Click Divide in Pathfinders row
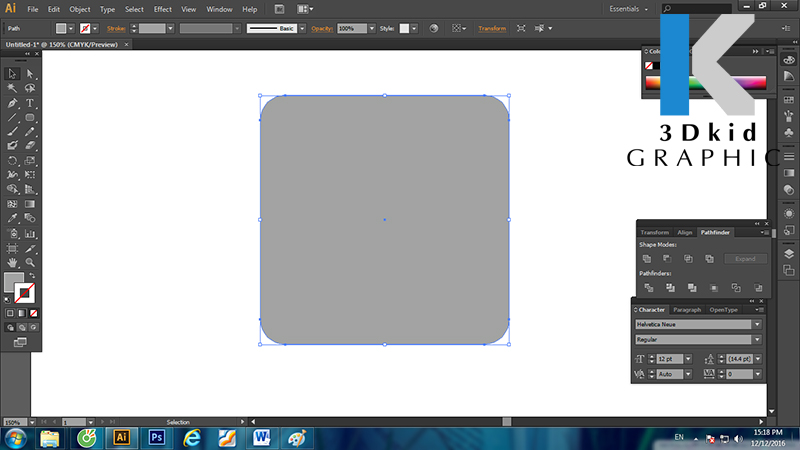This screenshot has height=450, width=800. coord(648,288)
